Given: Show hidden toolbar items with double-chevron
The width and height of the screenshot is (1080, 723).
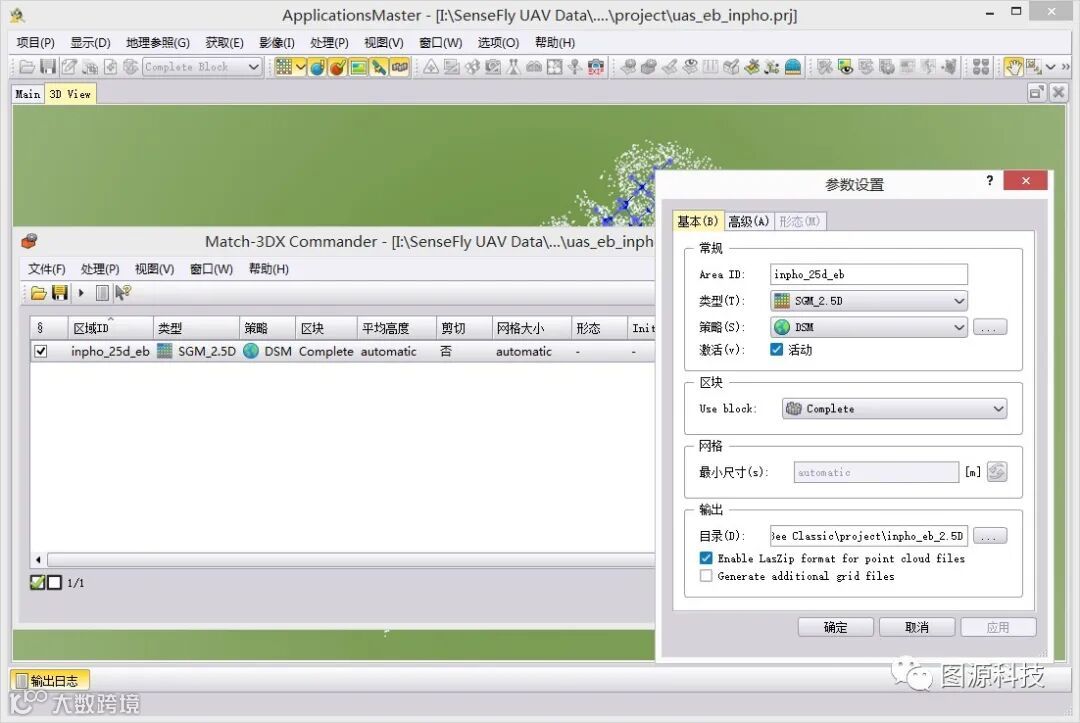Looking at the screenshot, I should [1066, 67].
